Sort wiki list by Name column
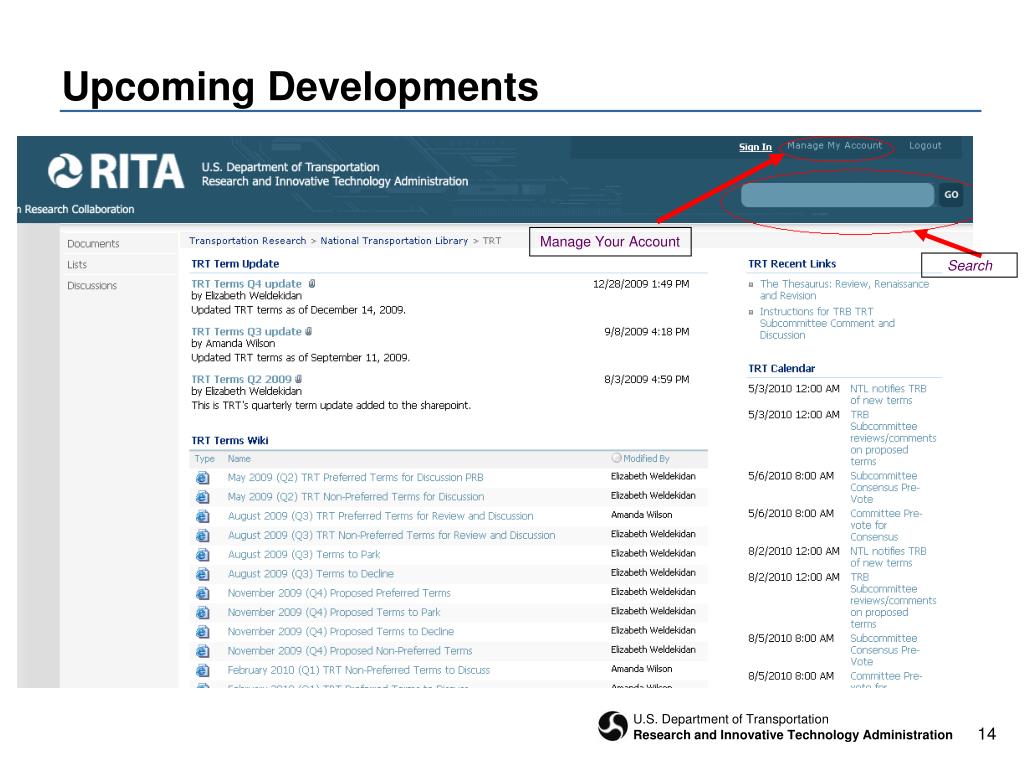The image size is (1024, 768). coord(239,458)
